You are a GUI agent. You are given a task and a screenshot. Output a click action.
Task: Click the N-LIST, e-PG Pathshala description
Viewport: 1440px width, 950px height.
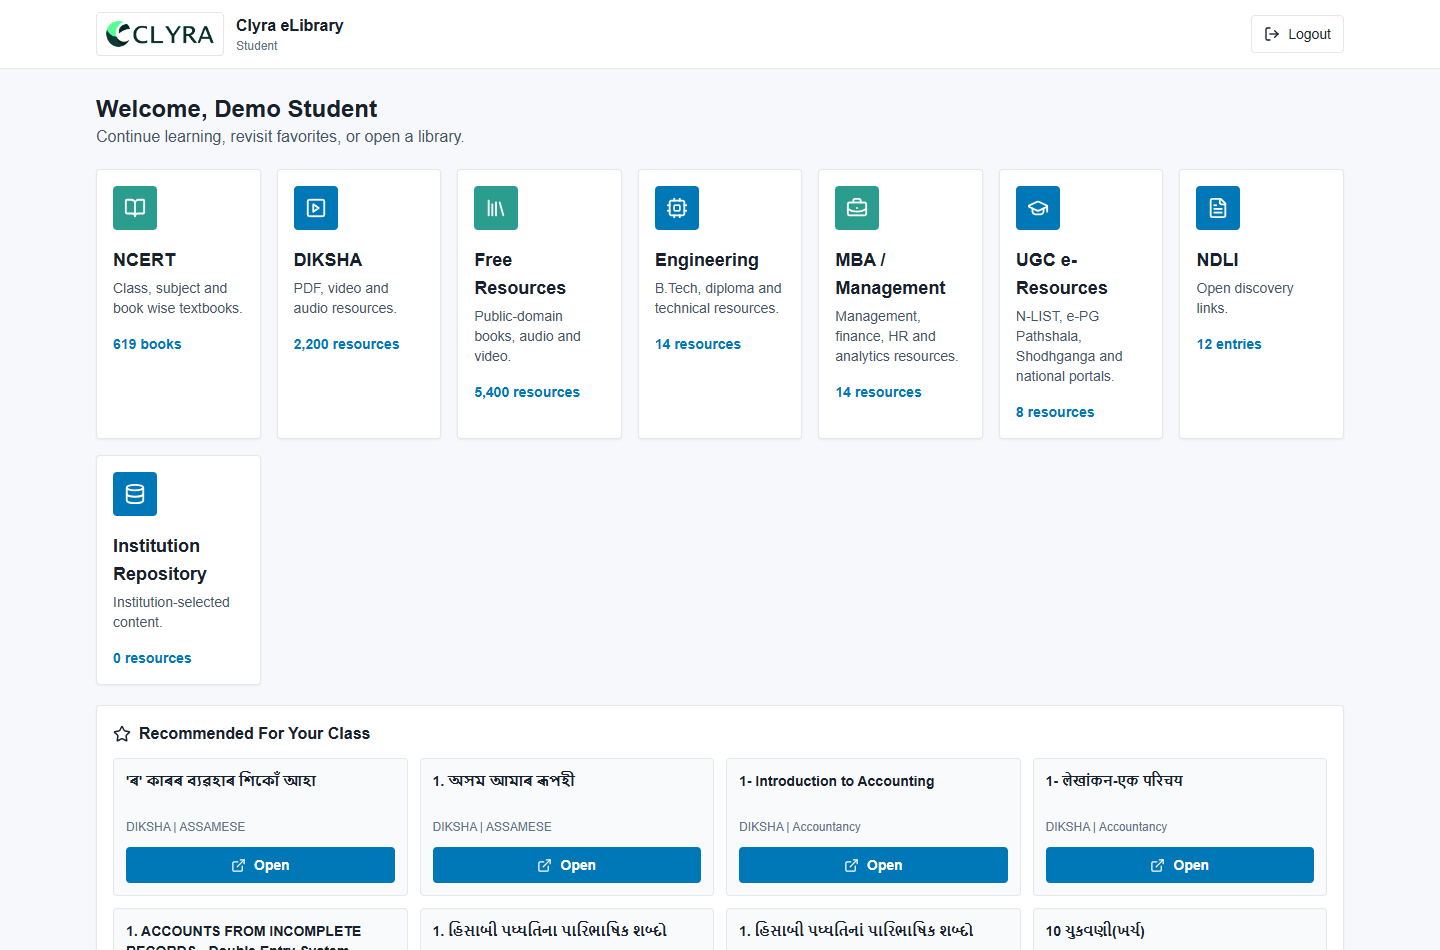[x=1069, y=346]
